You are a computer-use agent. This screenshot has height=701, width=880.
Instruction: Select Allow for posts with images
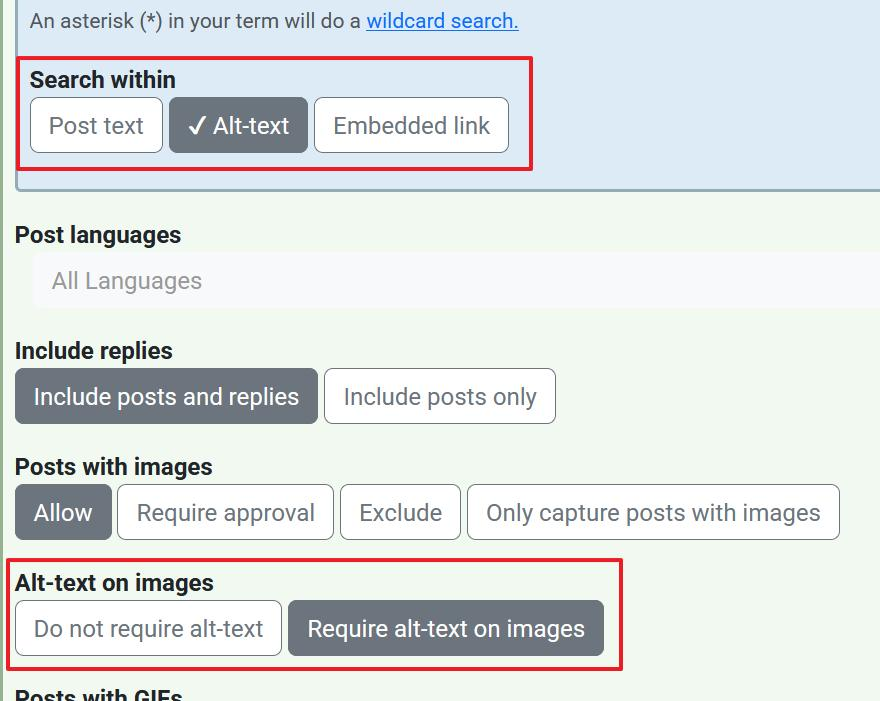pyautogui.click(x=63, y=513)
